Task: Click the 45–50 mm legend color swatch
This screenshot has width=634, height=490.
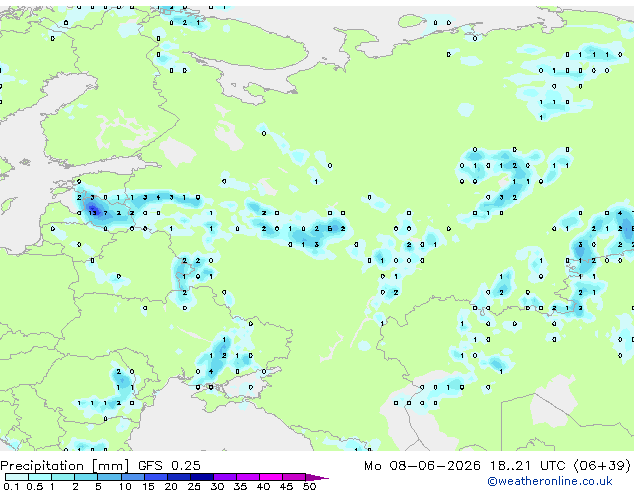Action: [x=294, y=477]
